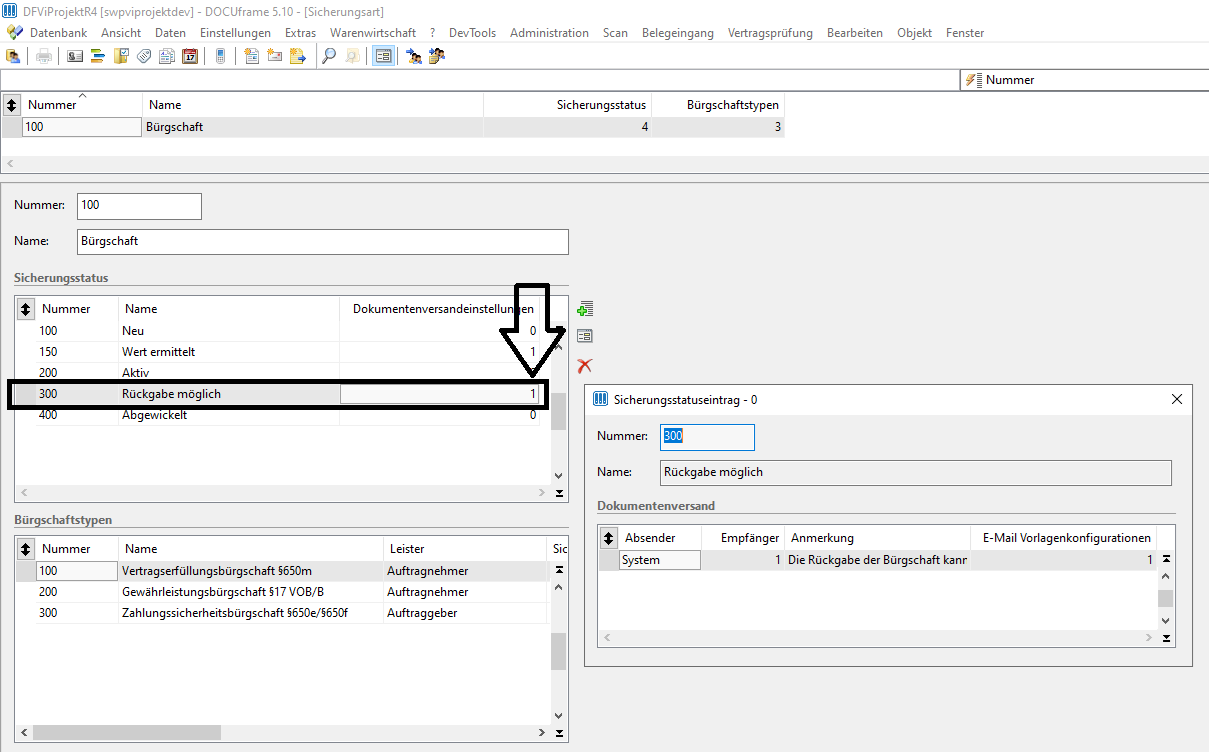Select the Wert ermittelt status row
The height and width of the screenshot is (752, 1209).
coord(278,352)
